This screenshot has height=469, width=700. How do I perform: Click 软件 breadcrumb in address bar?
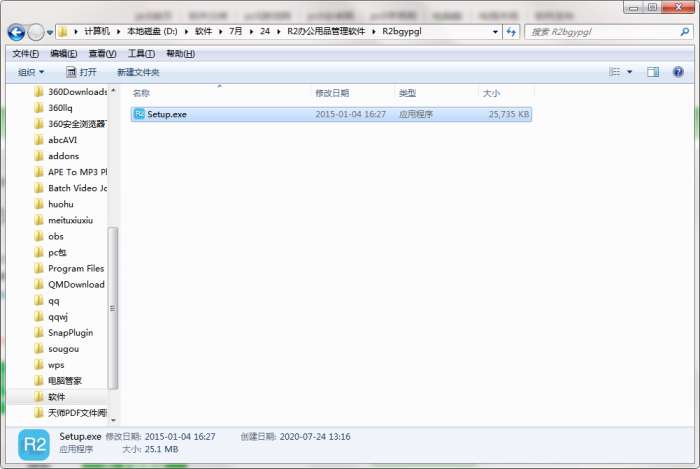[203, 31]
